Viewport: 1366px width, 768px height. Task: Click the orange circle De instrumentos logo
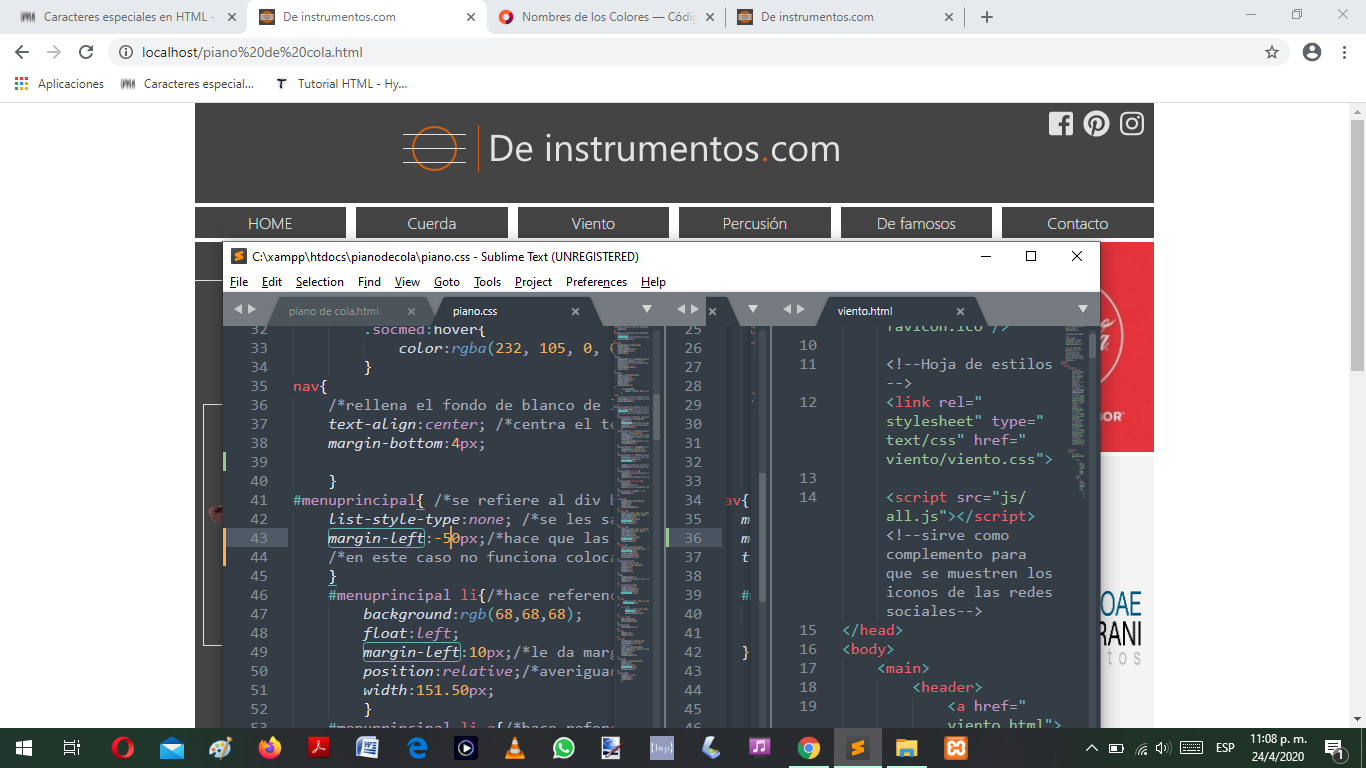435,148
